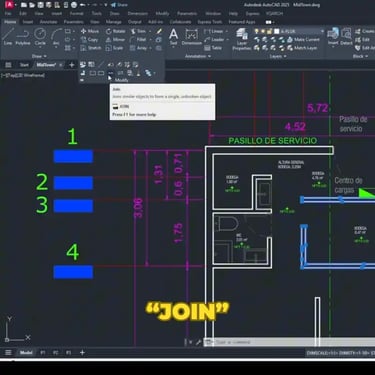The image size is (375, 375).
Task: Click the Erase tool beside Trim
Action: point(159,31)
